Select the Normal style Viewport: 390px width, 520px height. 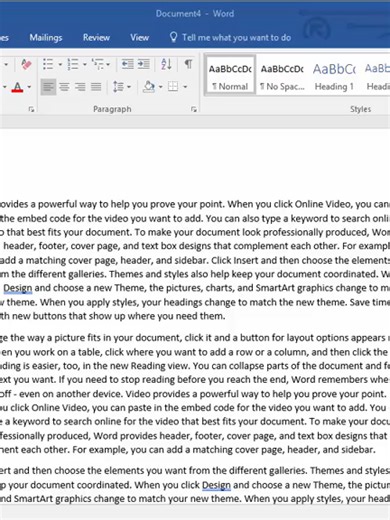click(230, 76)
